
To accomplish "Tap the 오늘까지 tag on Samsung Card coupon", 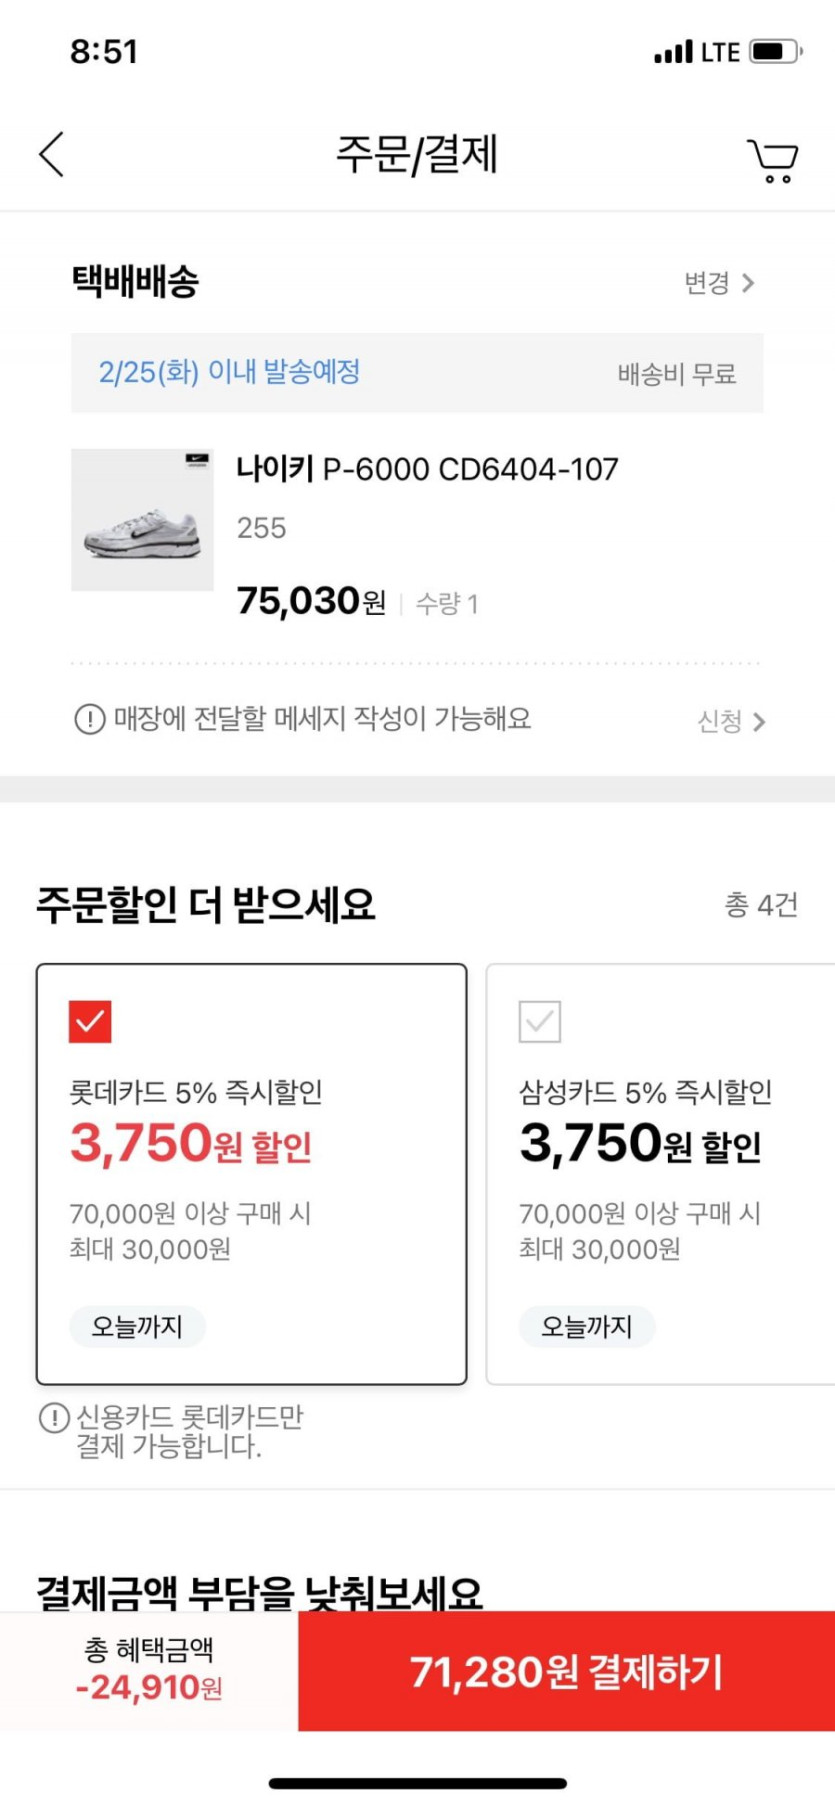I will click(587, 1327).
